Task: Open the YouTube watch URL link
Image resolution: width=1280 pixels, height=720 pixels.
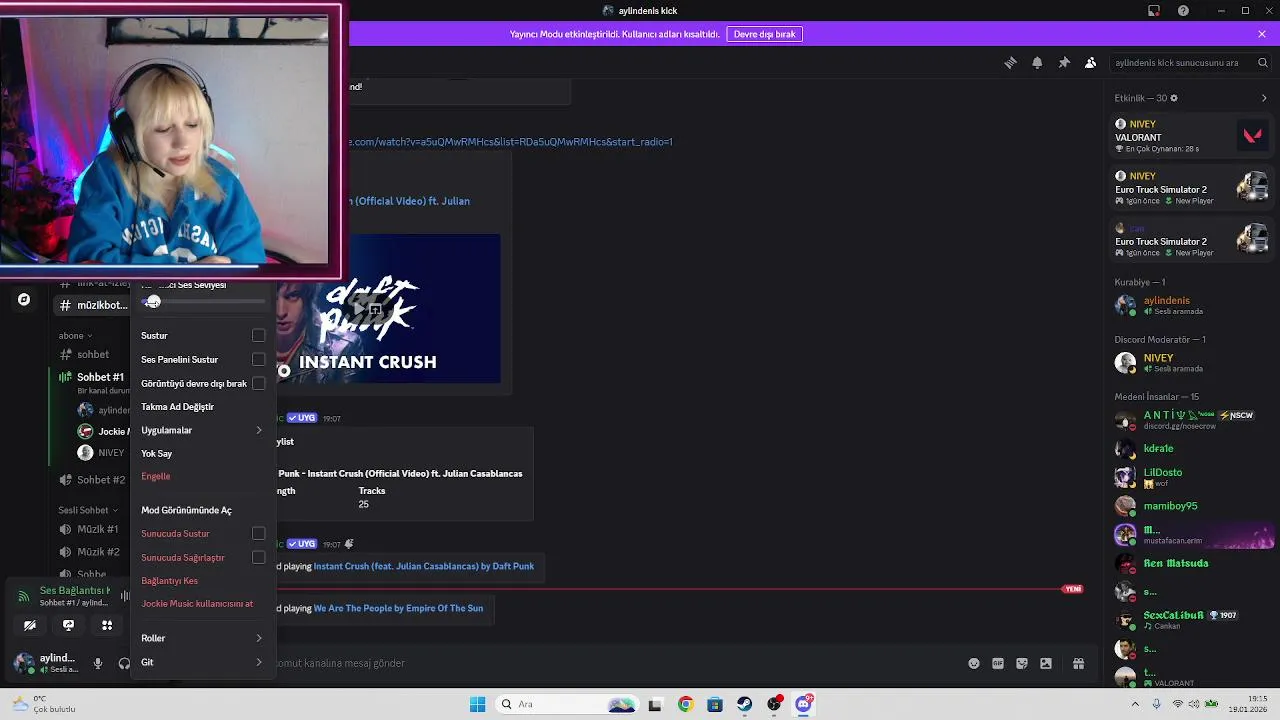Action: click(x=510, y=142)
